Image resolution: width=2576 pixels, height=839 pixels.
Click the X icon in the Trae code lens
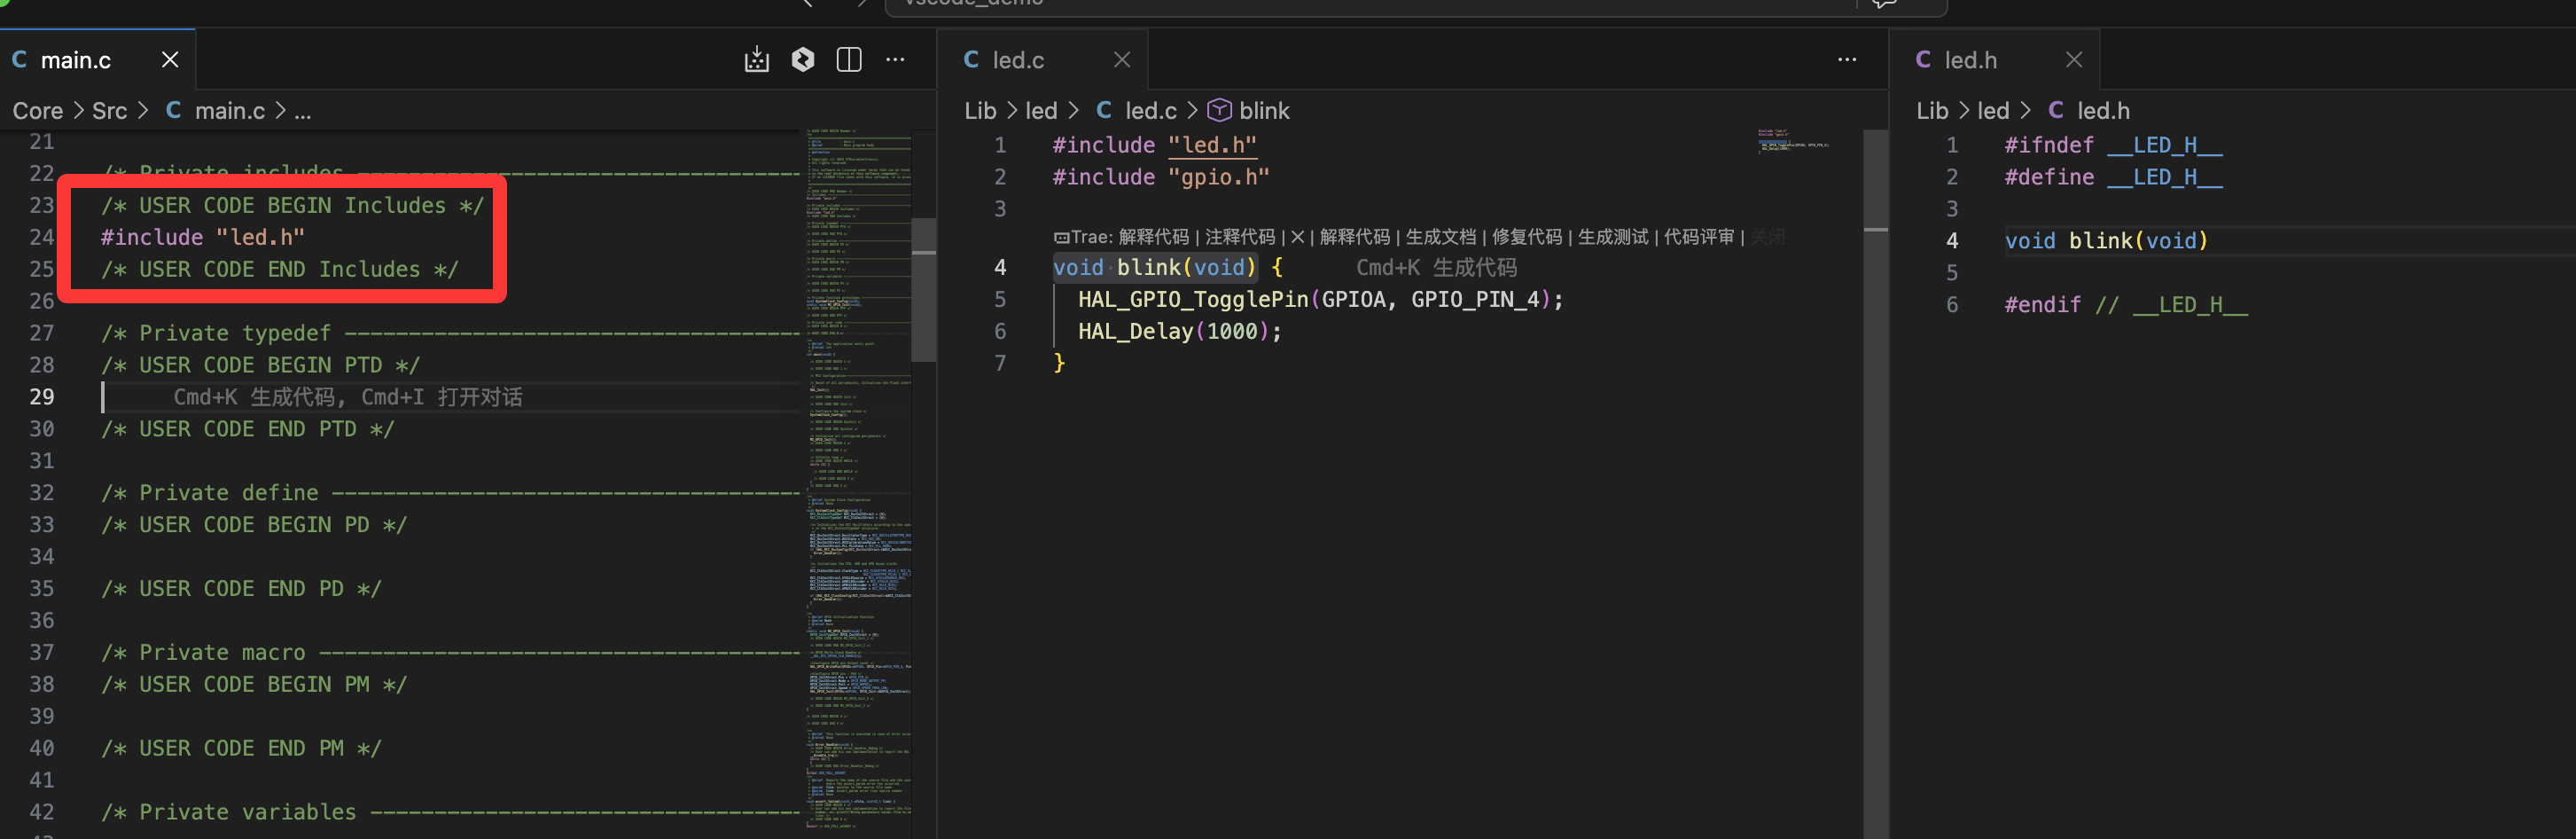click(x=1297, y=237)
